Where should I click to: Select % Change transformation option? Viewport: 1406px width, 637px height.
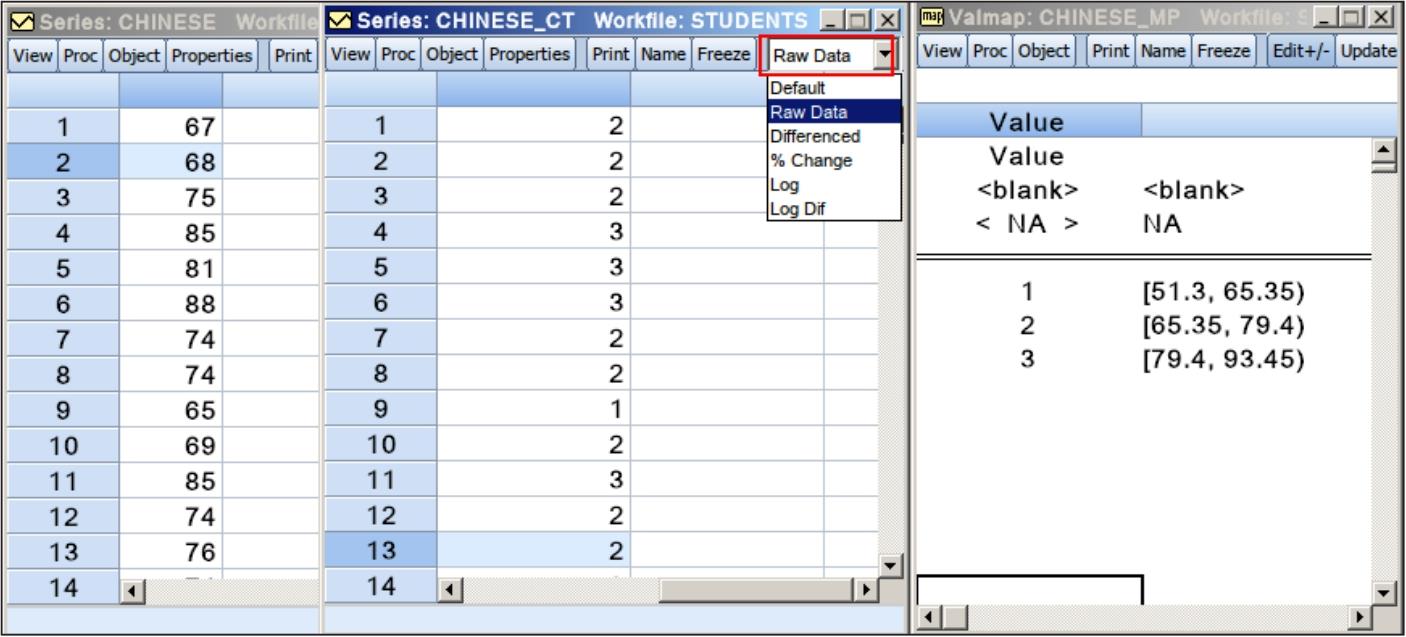point(834,160)
